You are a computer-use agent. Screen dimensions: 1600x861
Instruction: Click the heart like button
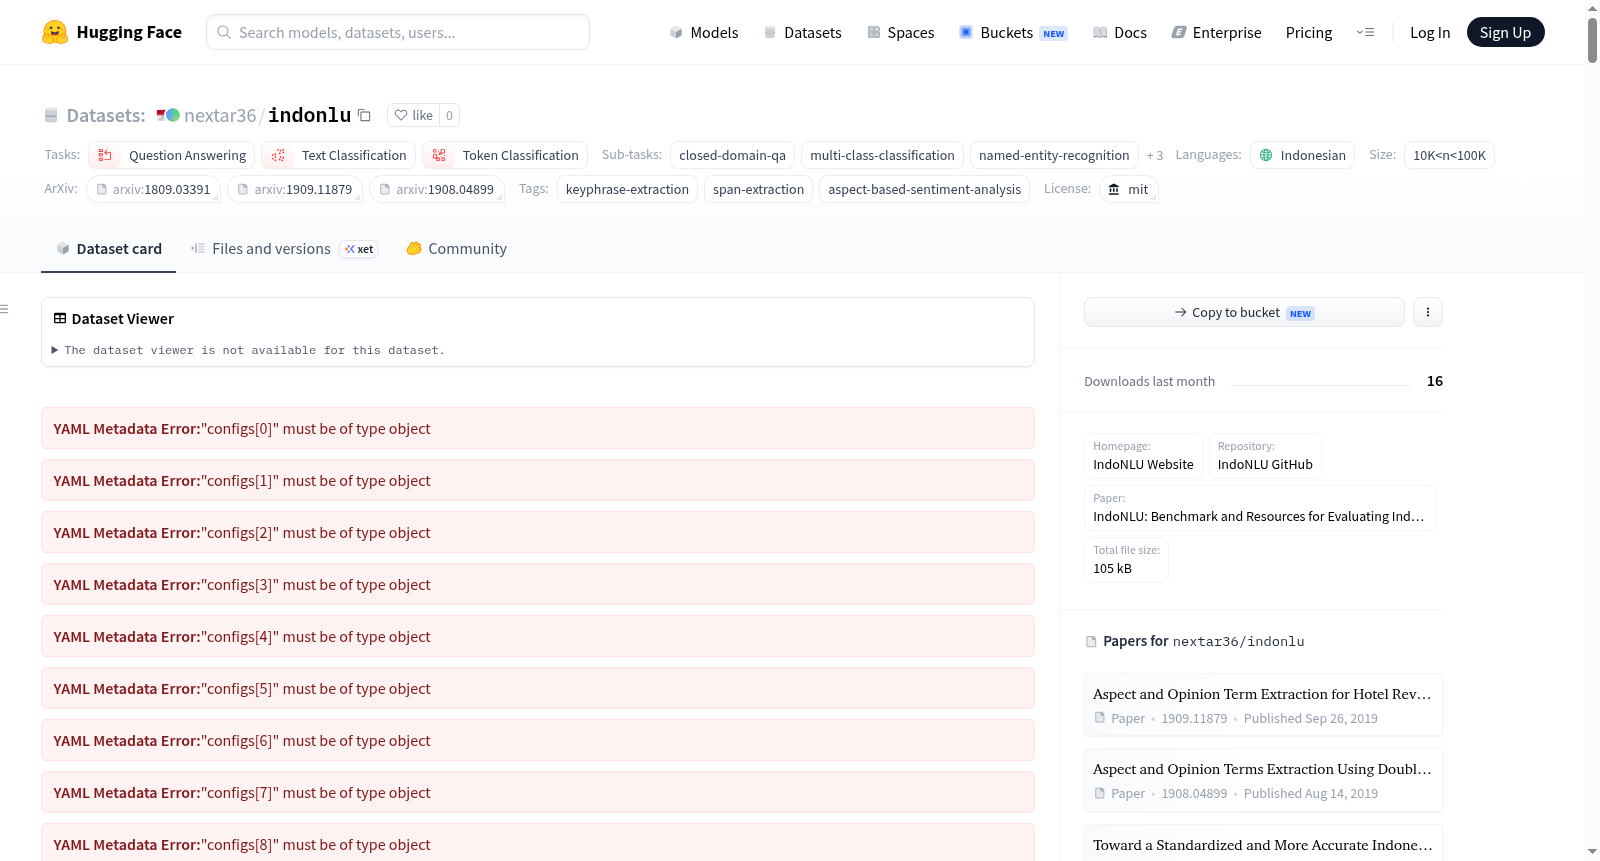(x=413, y=115)
